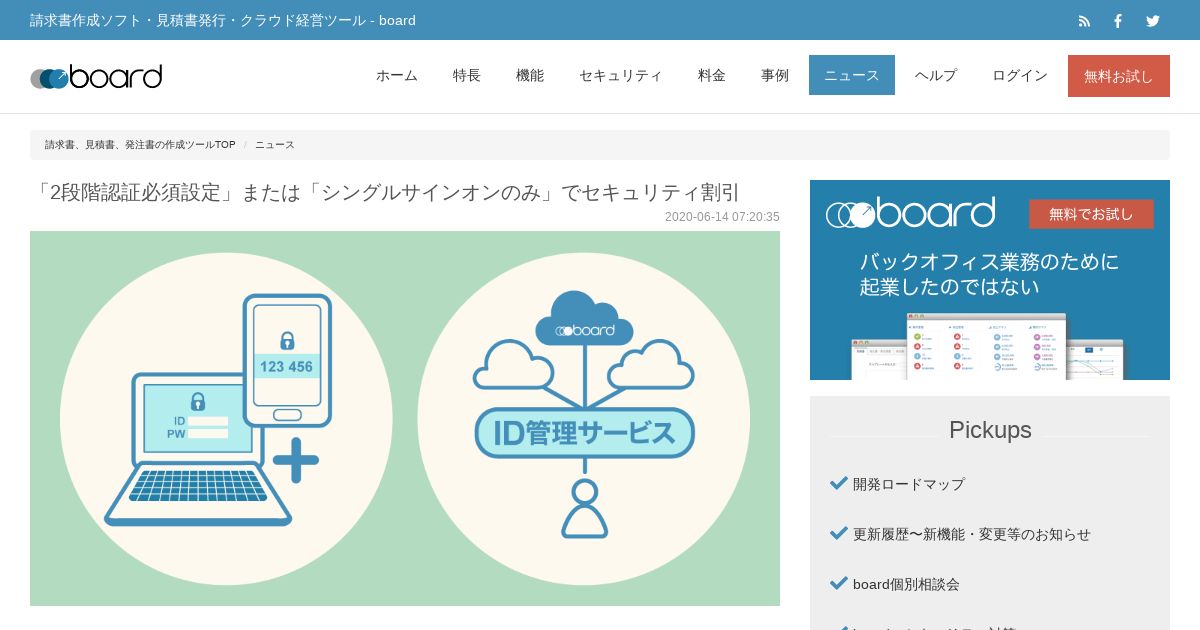Open the RSS feed icon
This screenshot has height=630, width=1200.
pos(1084,21)
